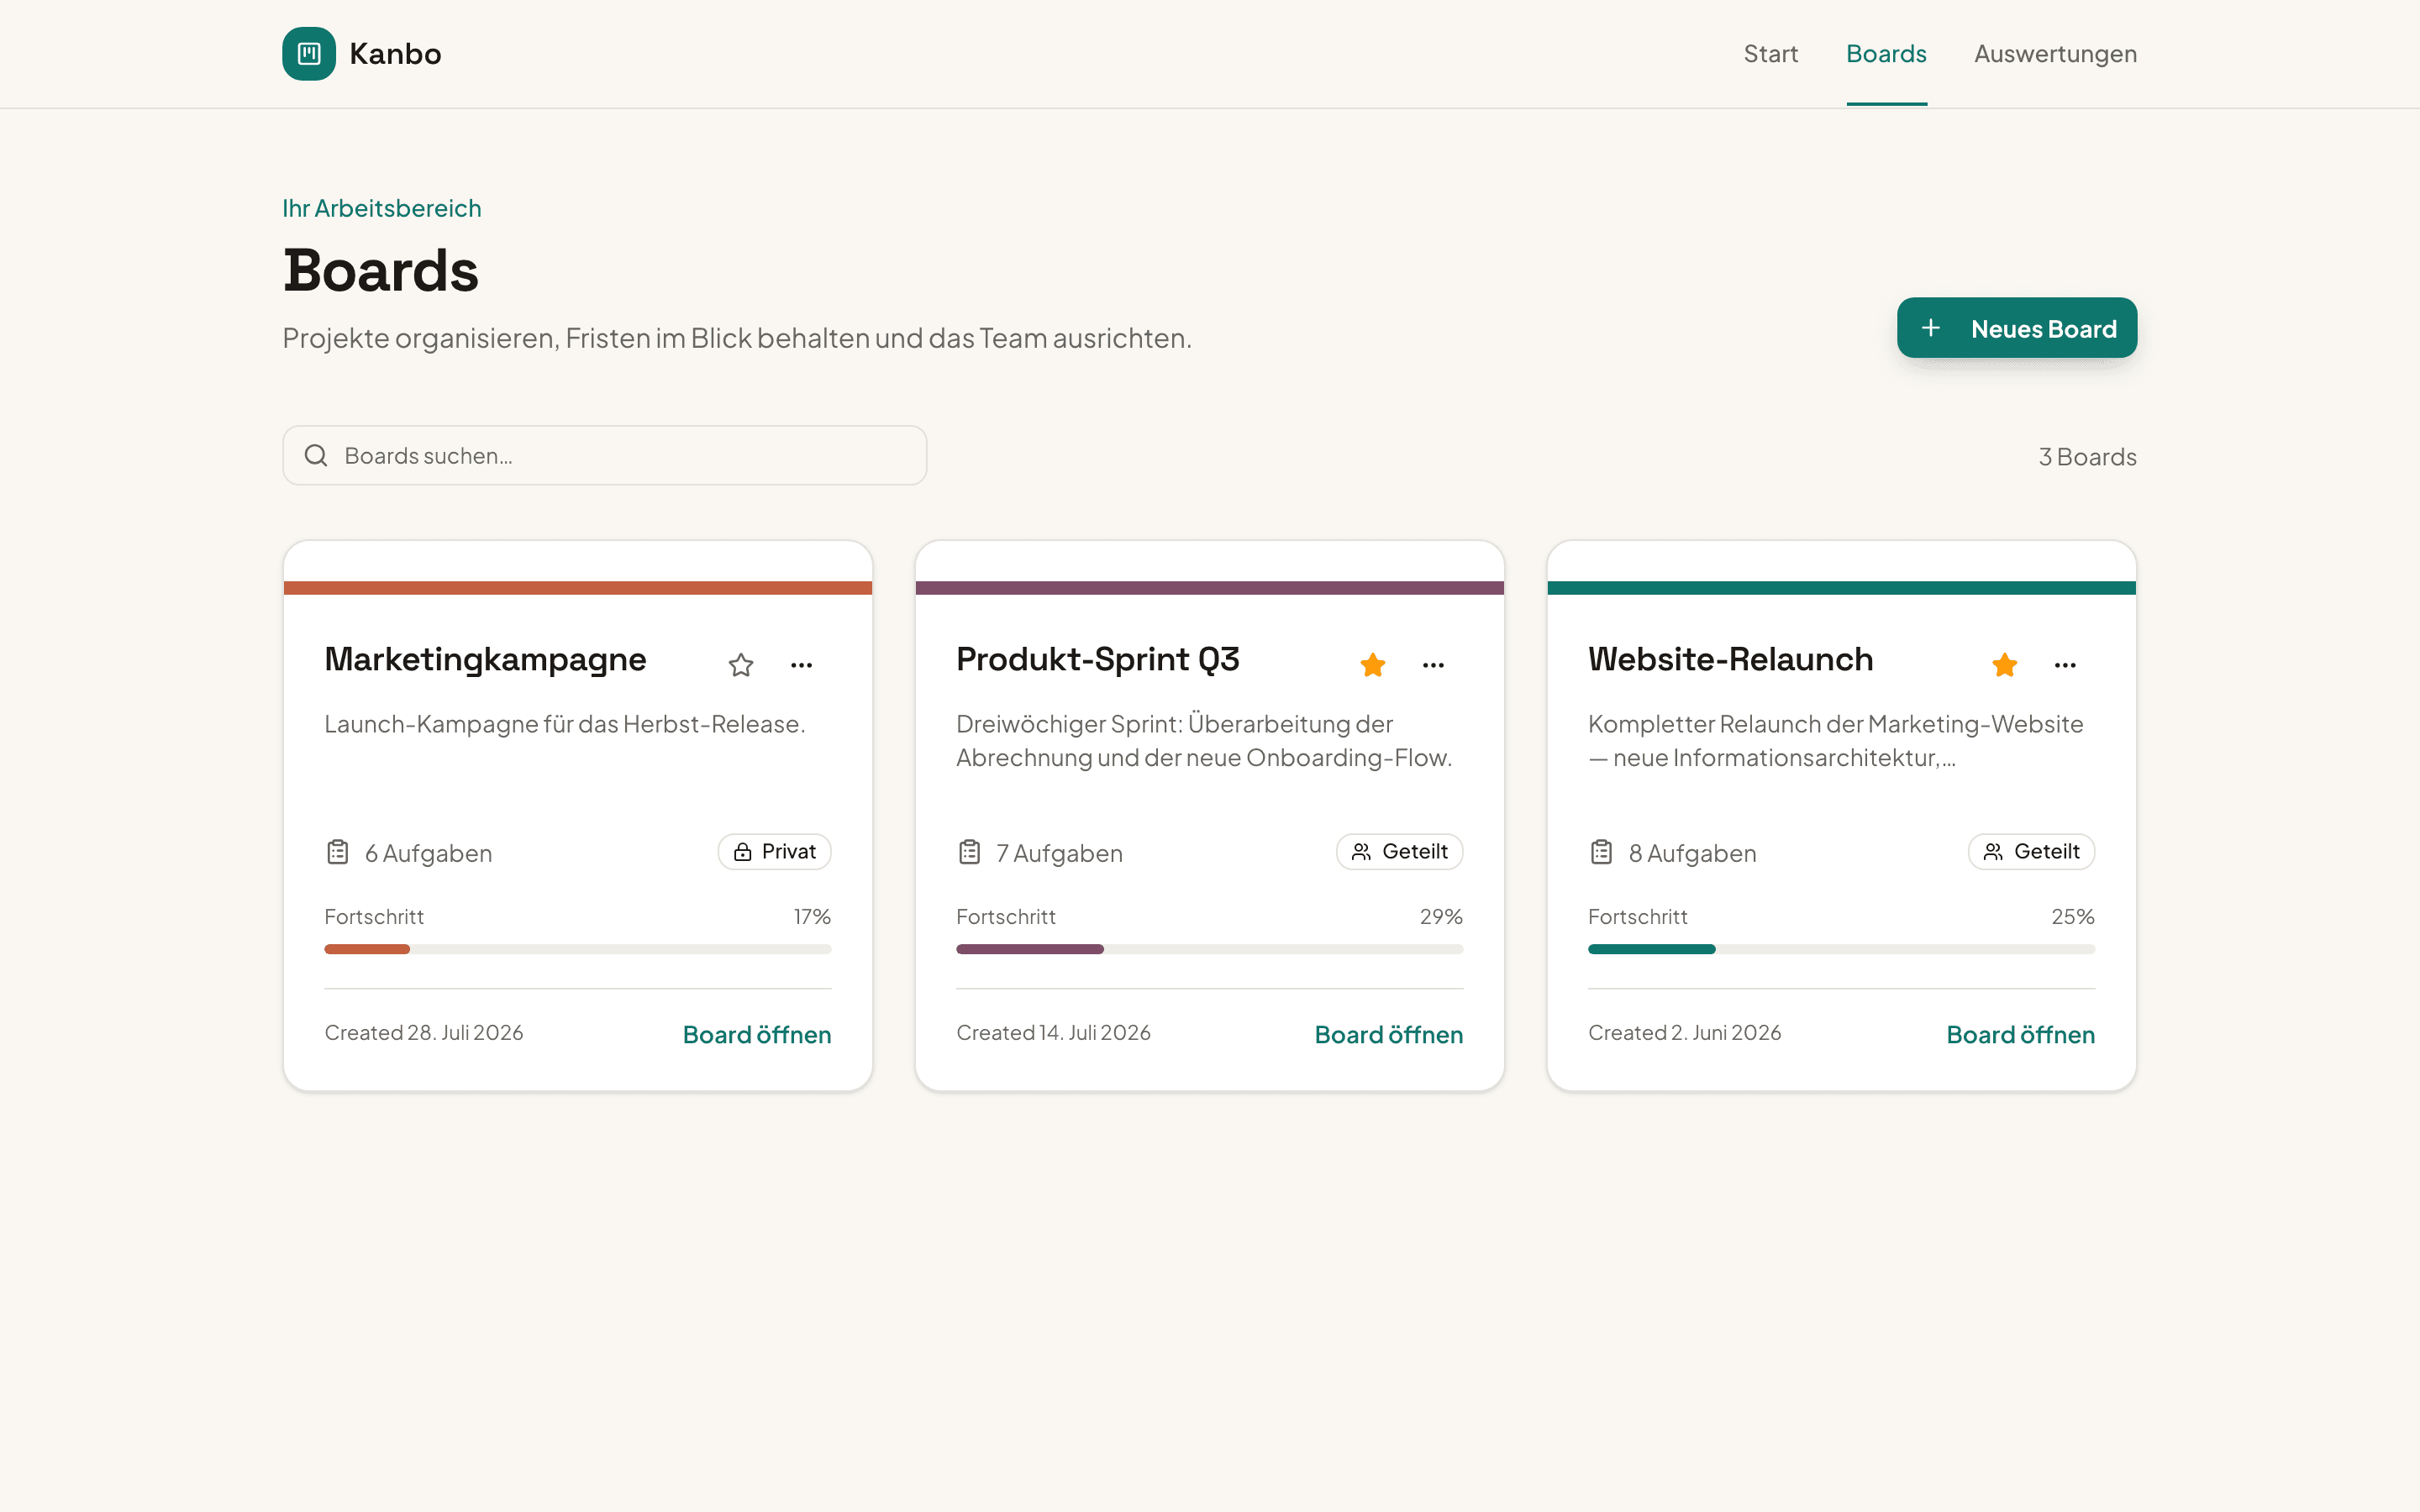Unstar the Produkt-Sprint Q3 board

(x=1373, y=665)
